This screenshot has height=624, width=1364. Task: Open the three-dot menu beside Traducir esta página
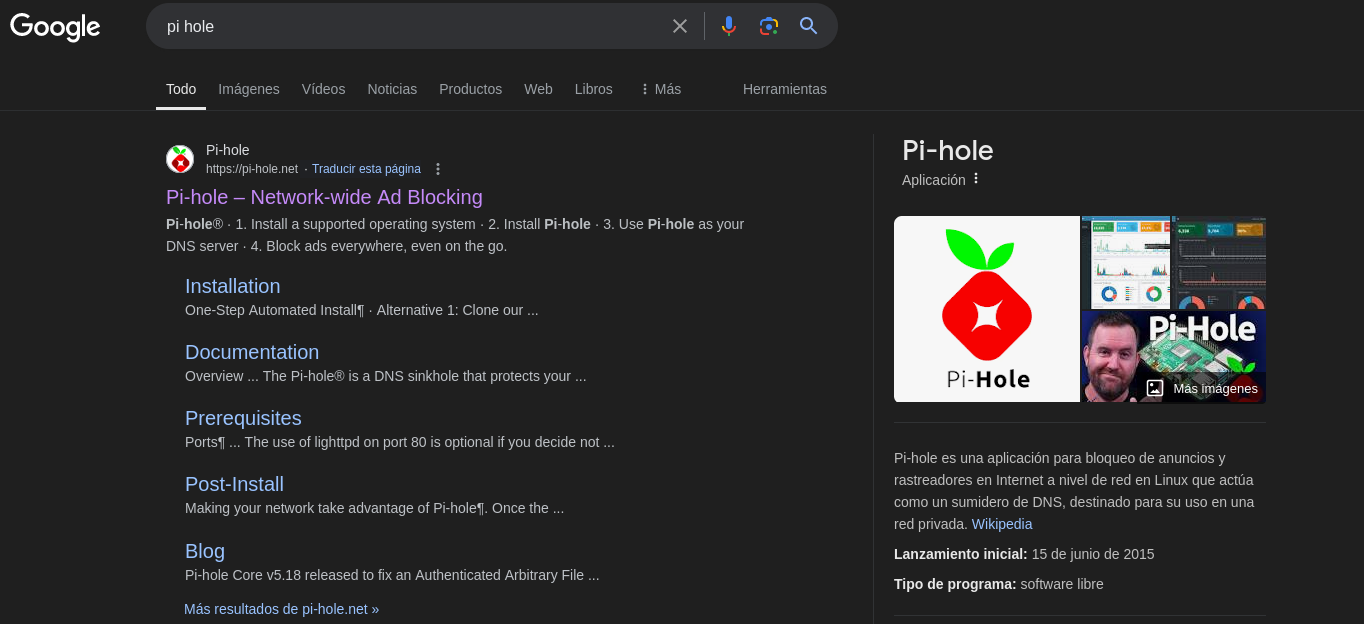click(438, 169)
